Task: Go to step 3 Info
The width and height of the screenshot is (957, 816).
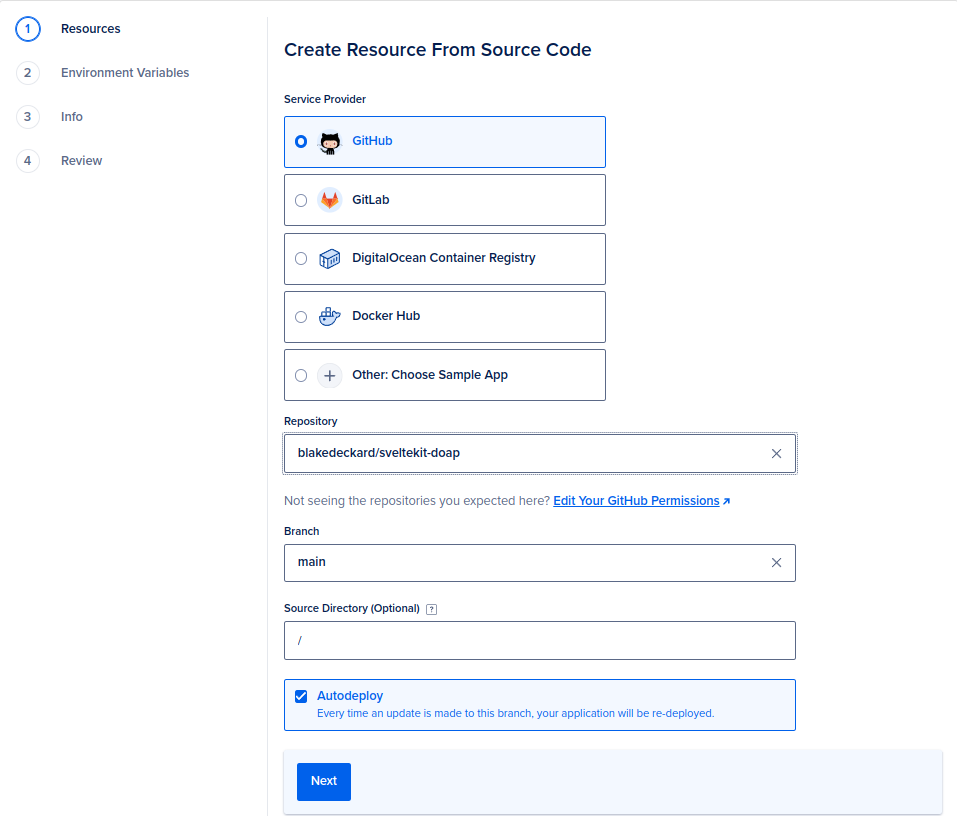Action: [x=72, y=117]
